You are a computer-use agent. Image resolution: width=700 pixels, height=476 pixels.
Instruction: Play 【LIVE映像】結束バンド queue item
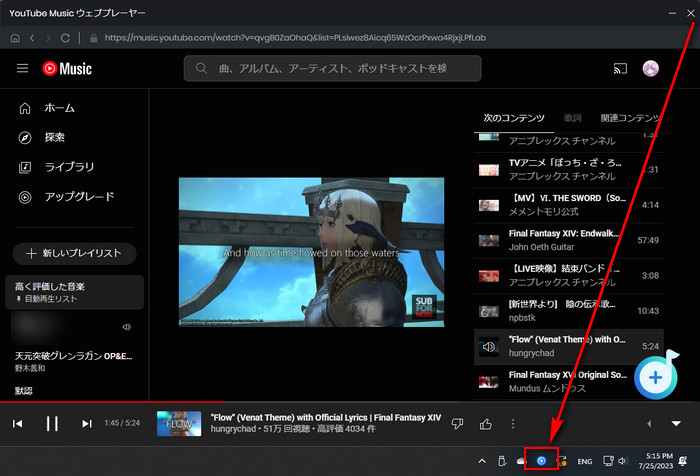[569, 276]
